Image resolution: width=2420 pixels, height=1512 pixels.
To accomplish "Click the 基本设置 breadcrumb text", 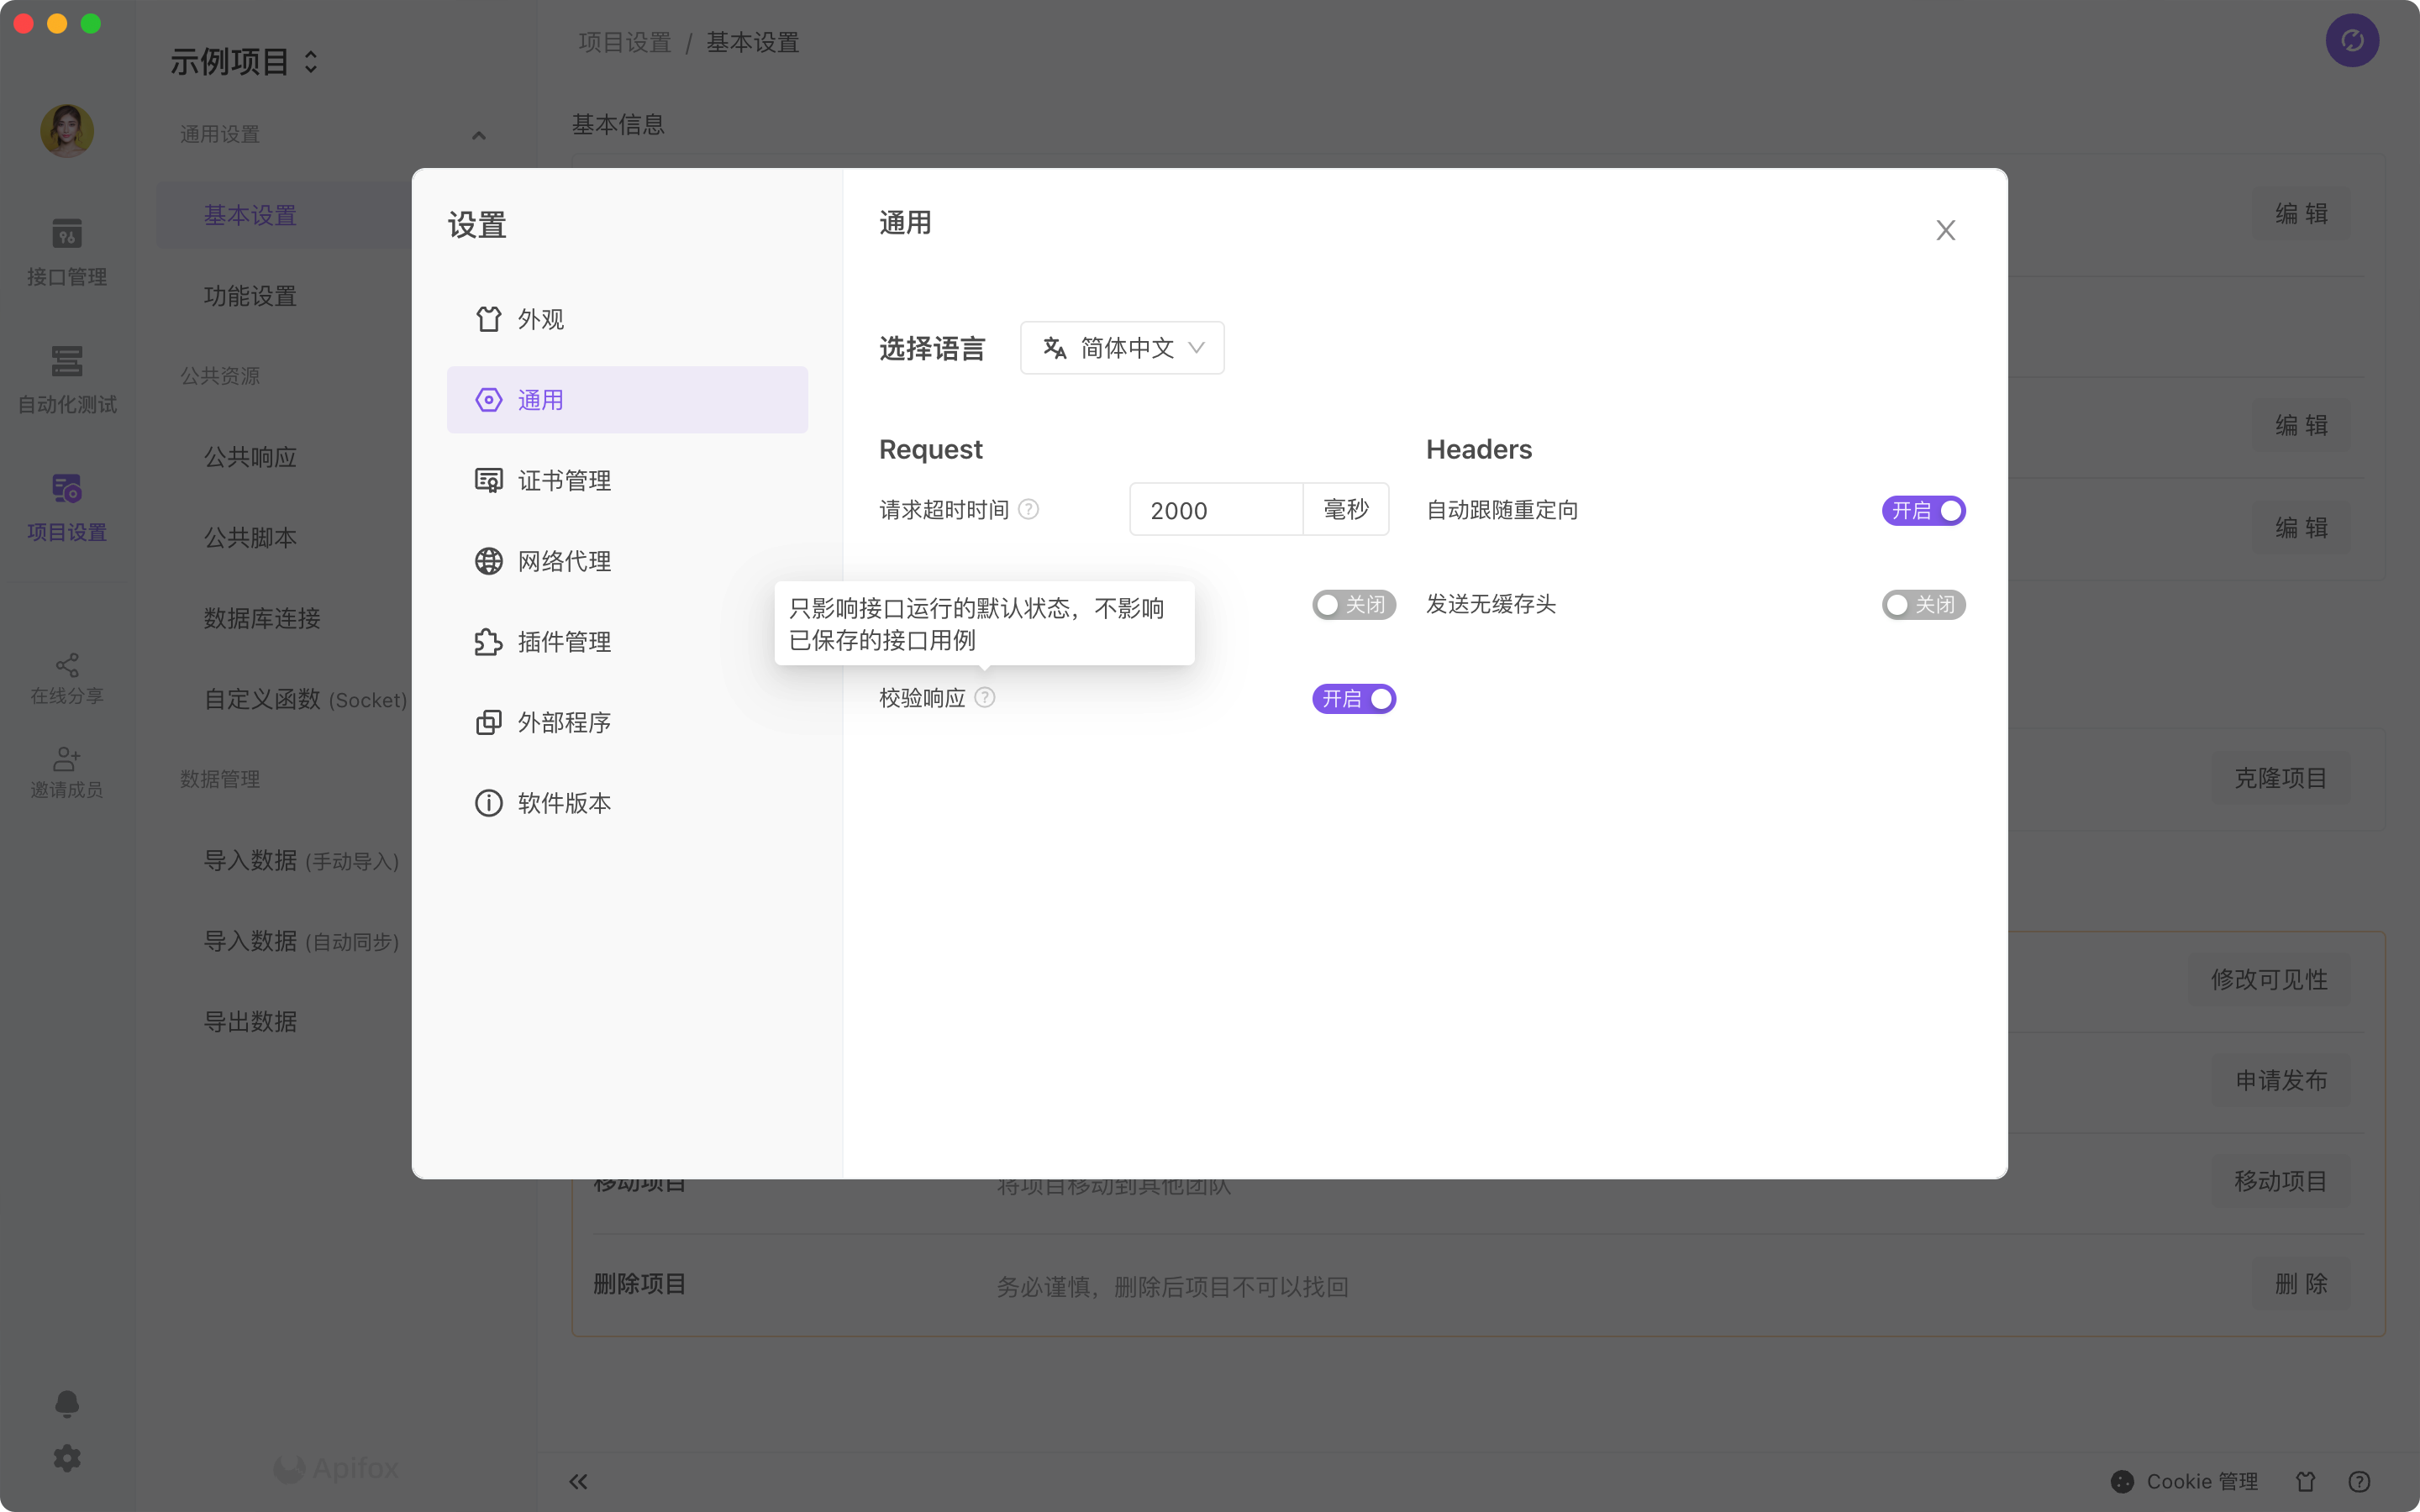I will click(753, 42).
